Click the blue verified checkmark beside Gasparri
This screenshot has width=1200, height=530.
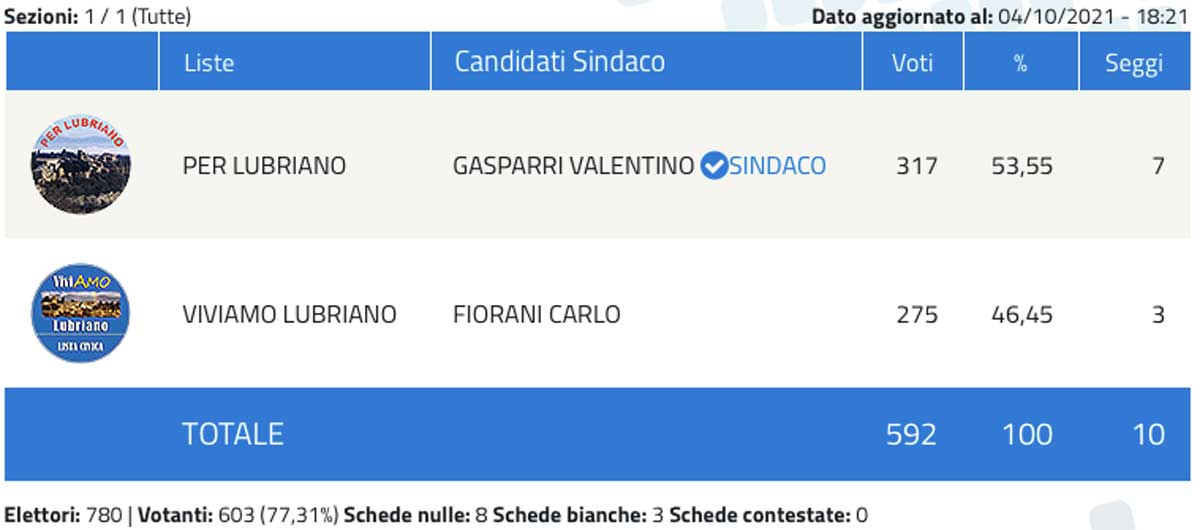click(713, 166)
